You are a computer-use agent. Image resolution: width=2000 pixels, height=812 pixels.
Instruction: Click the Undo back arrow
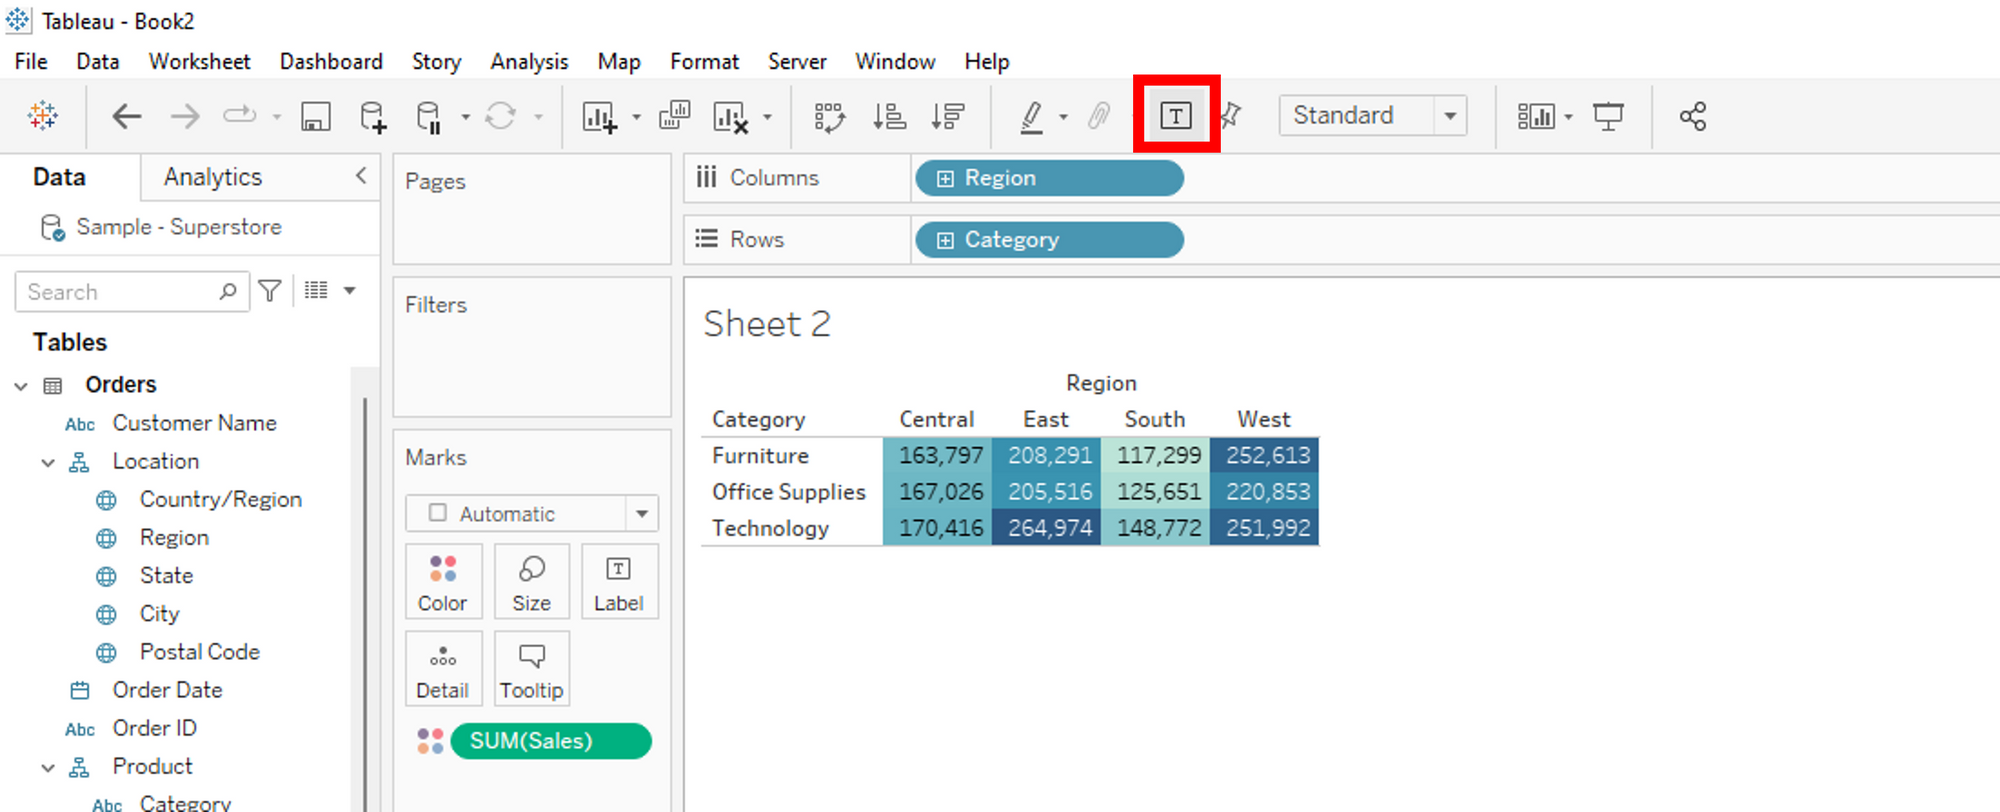pyautogui.click(x=127, y=117)
